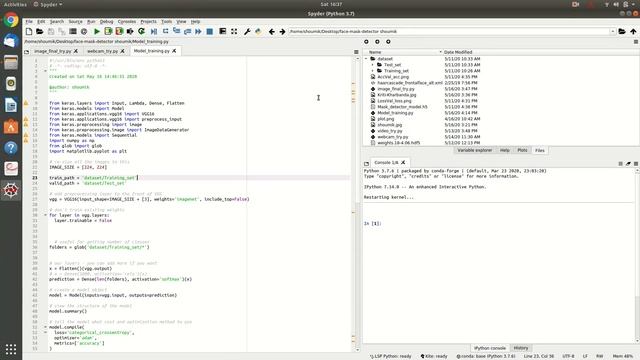Open the Projects menu
The image size is (640, 360).
tap(148, 22)
